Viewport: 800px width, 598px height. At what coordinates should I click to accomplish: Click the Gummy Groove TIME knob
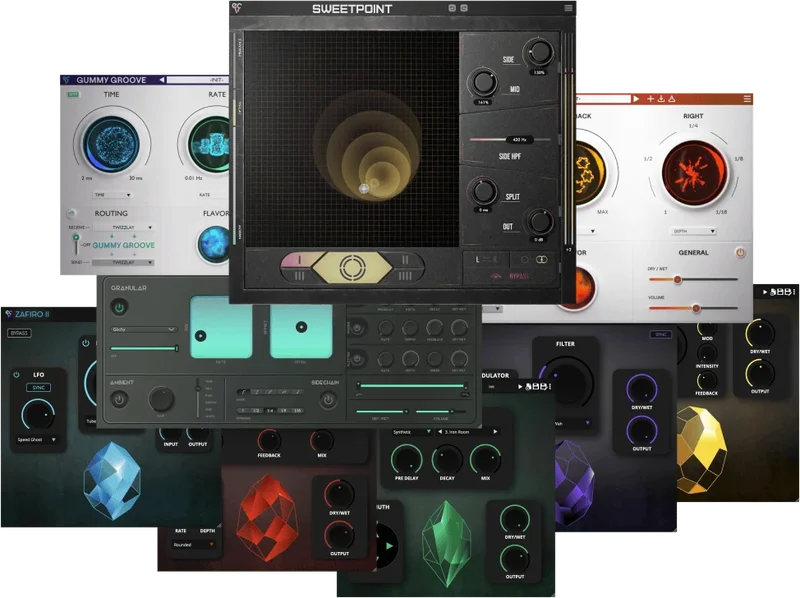[111, 144]
